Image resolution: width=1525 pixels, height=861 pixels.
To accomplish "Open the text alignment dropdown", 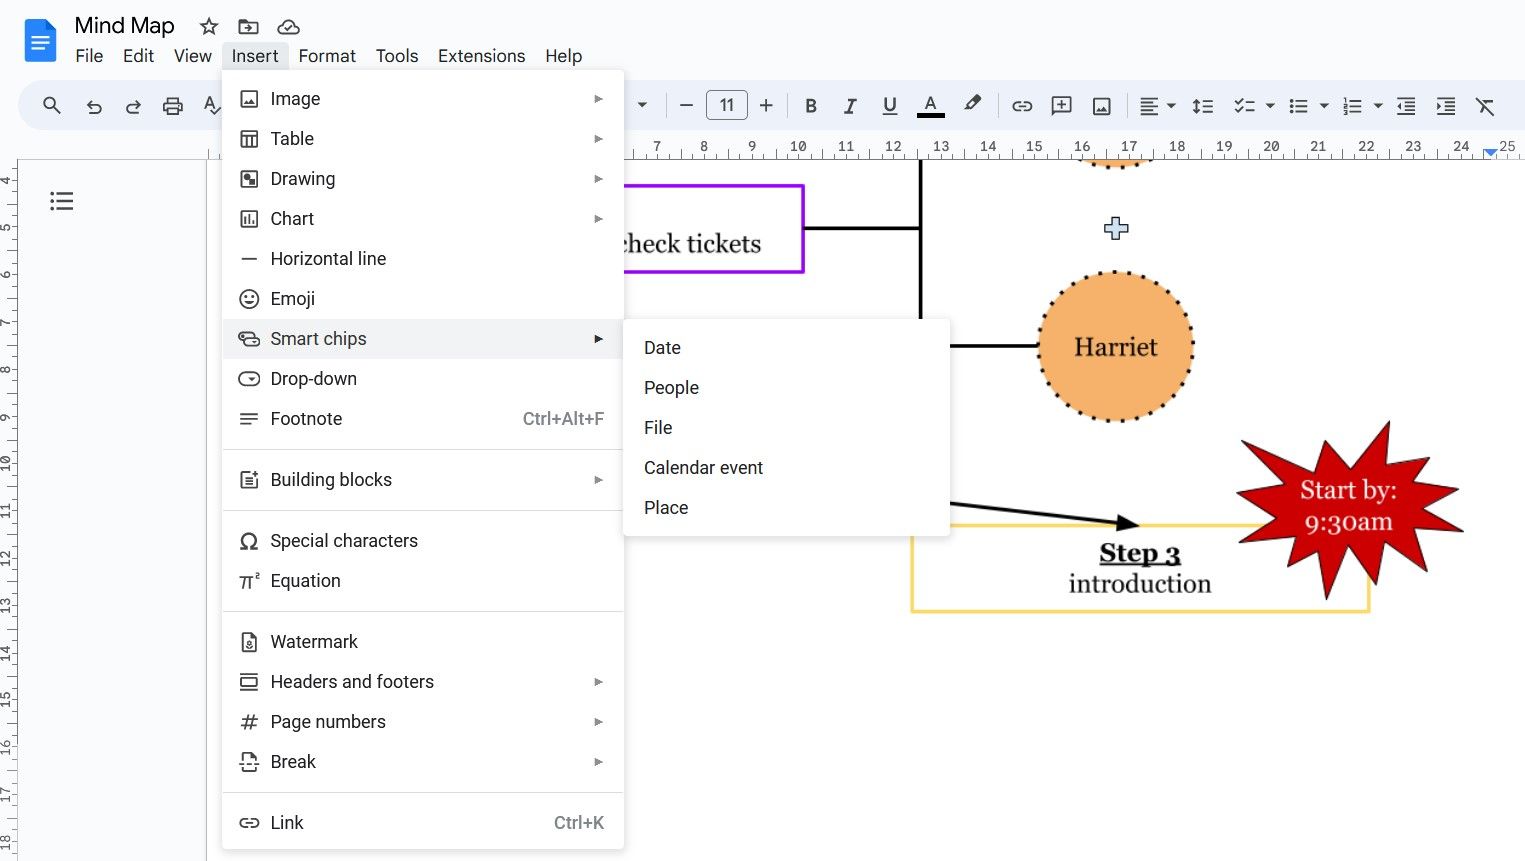I will (1157, 105).
